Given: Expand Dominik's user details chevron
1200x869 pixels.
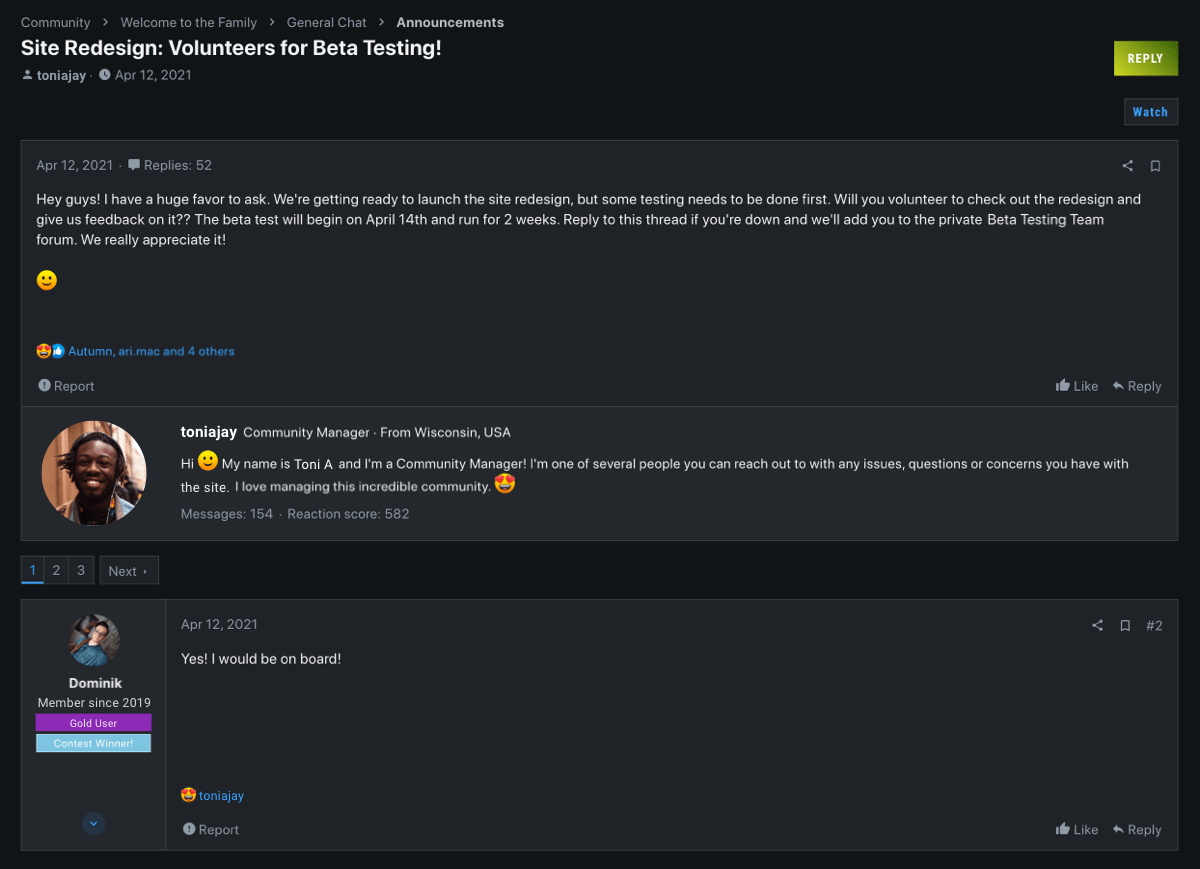Looking at the screenshot, I should click(94, 824).
